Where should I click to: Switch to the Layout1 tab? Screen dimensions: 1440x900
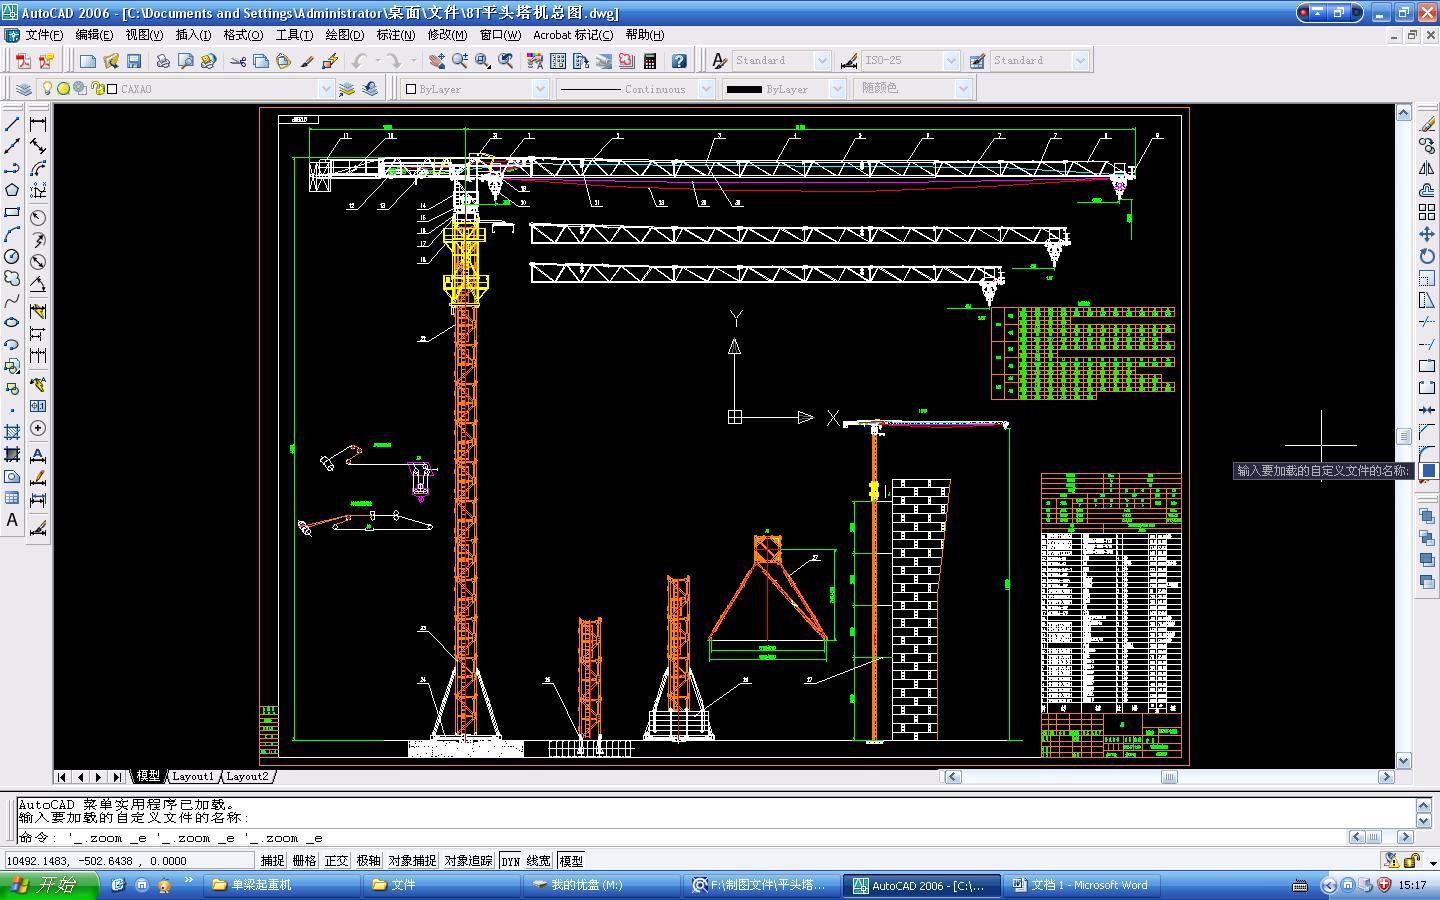click(x=192, y=776)
